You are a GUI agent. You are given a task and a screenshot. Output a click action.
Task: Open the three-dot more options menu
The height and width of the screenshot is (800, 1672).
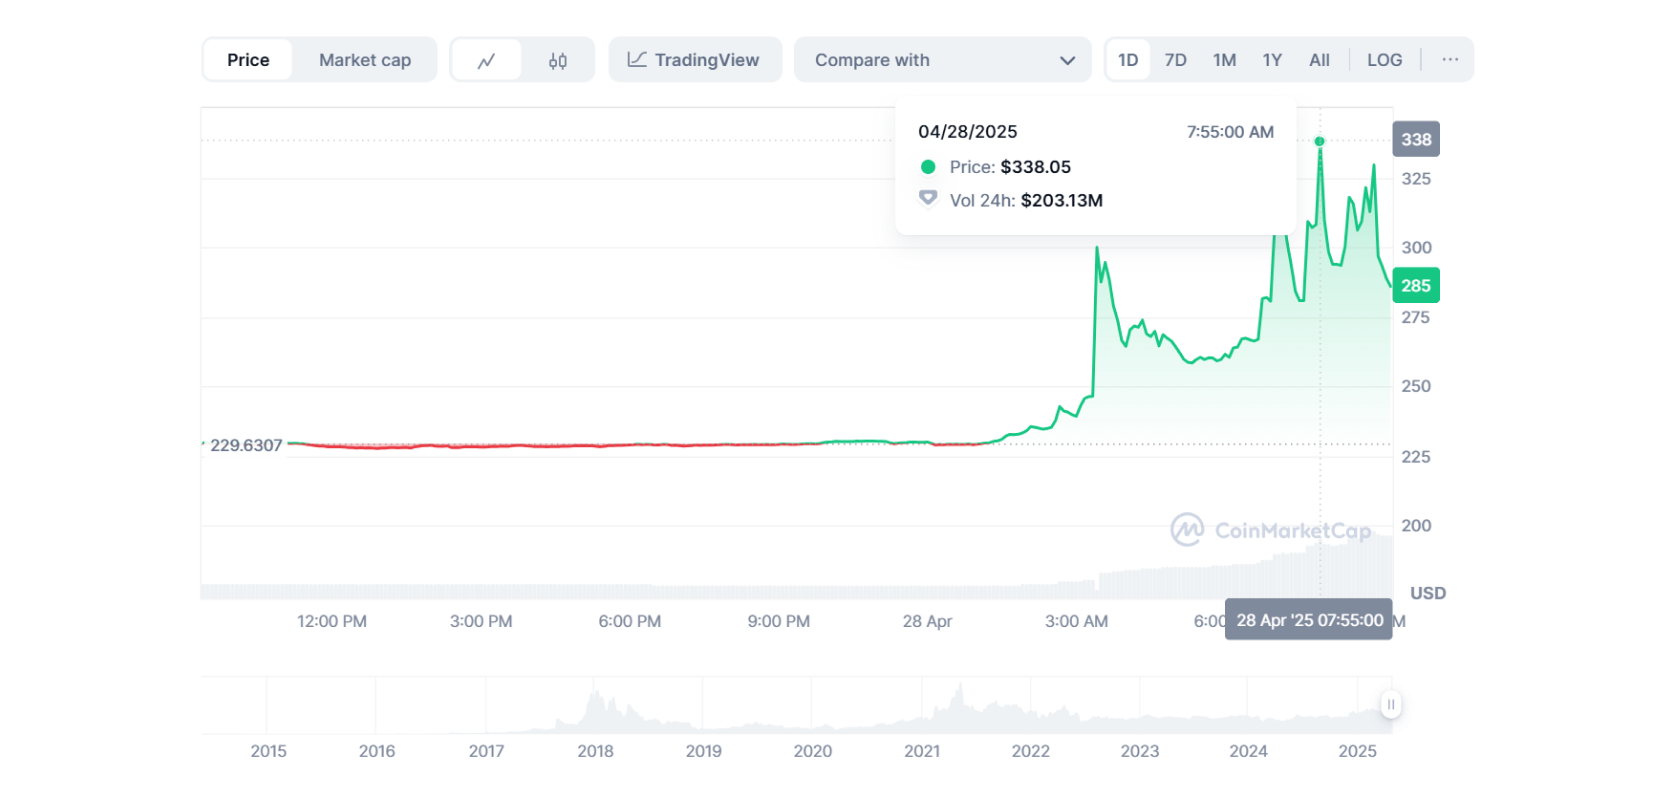[1450, 60]
